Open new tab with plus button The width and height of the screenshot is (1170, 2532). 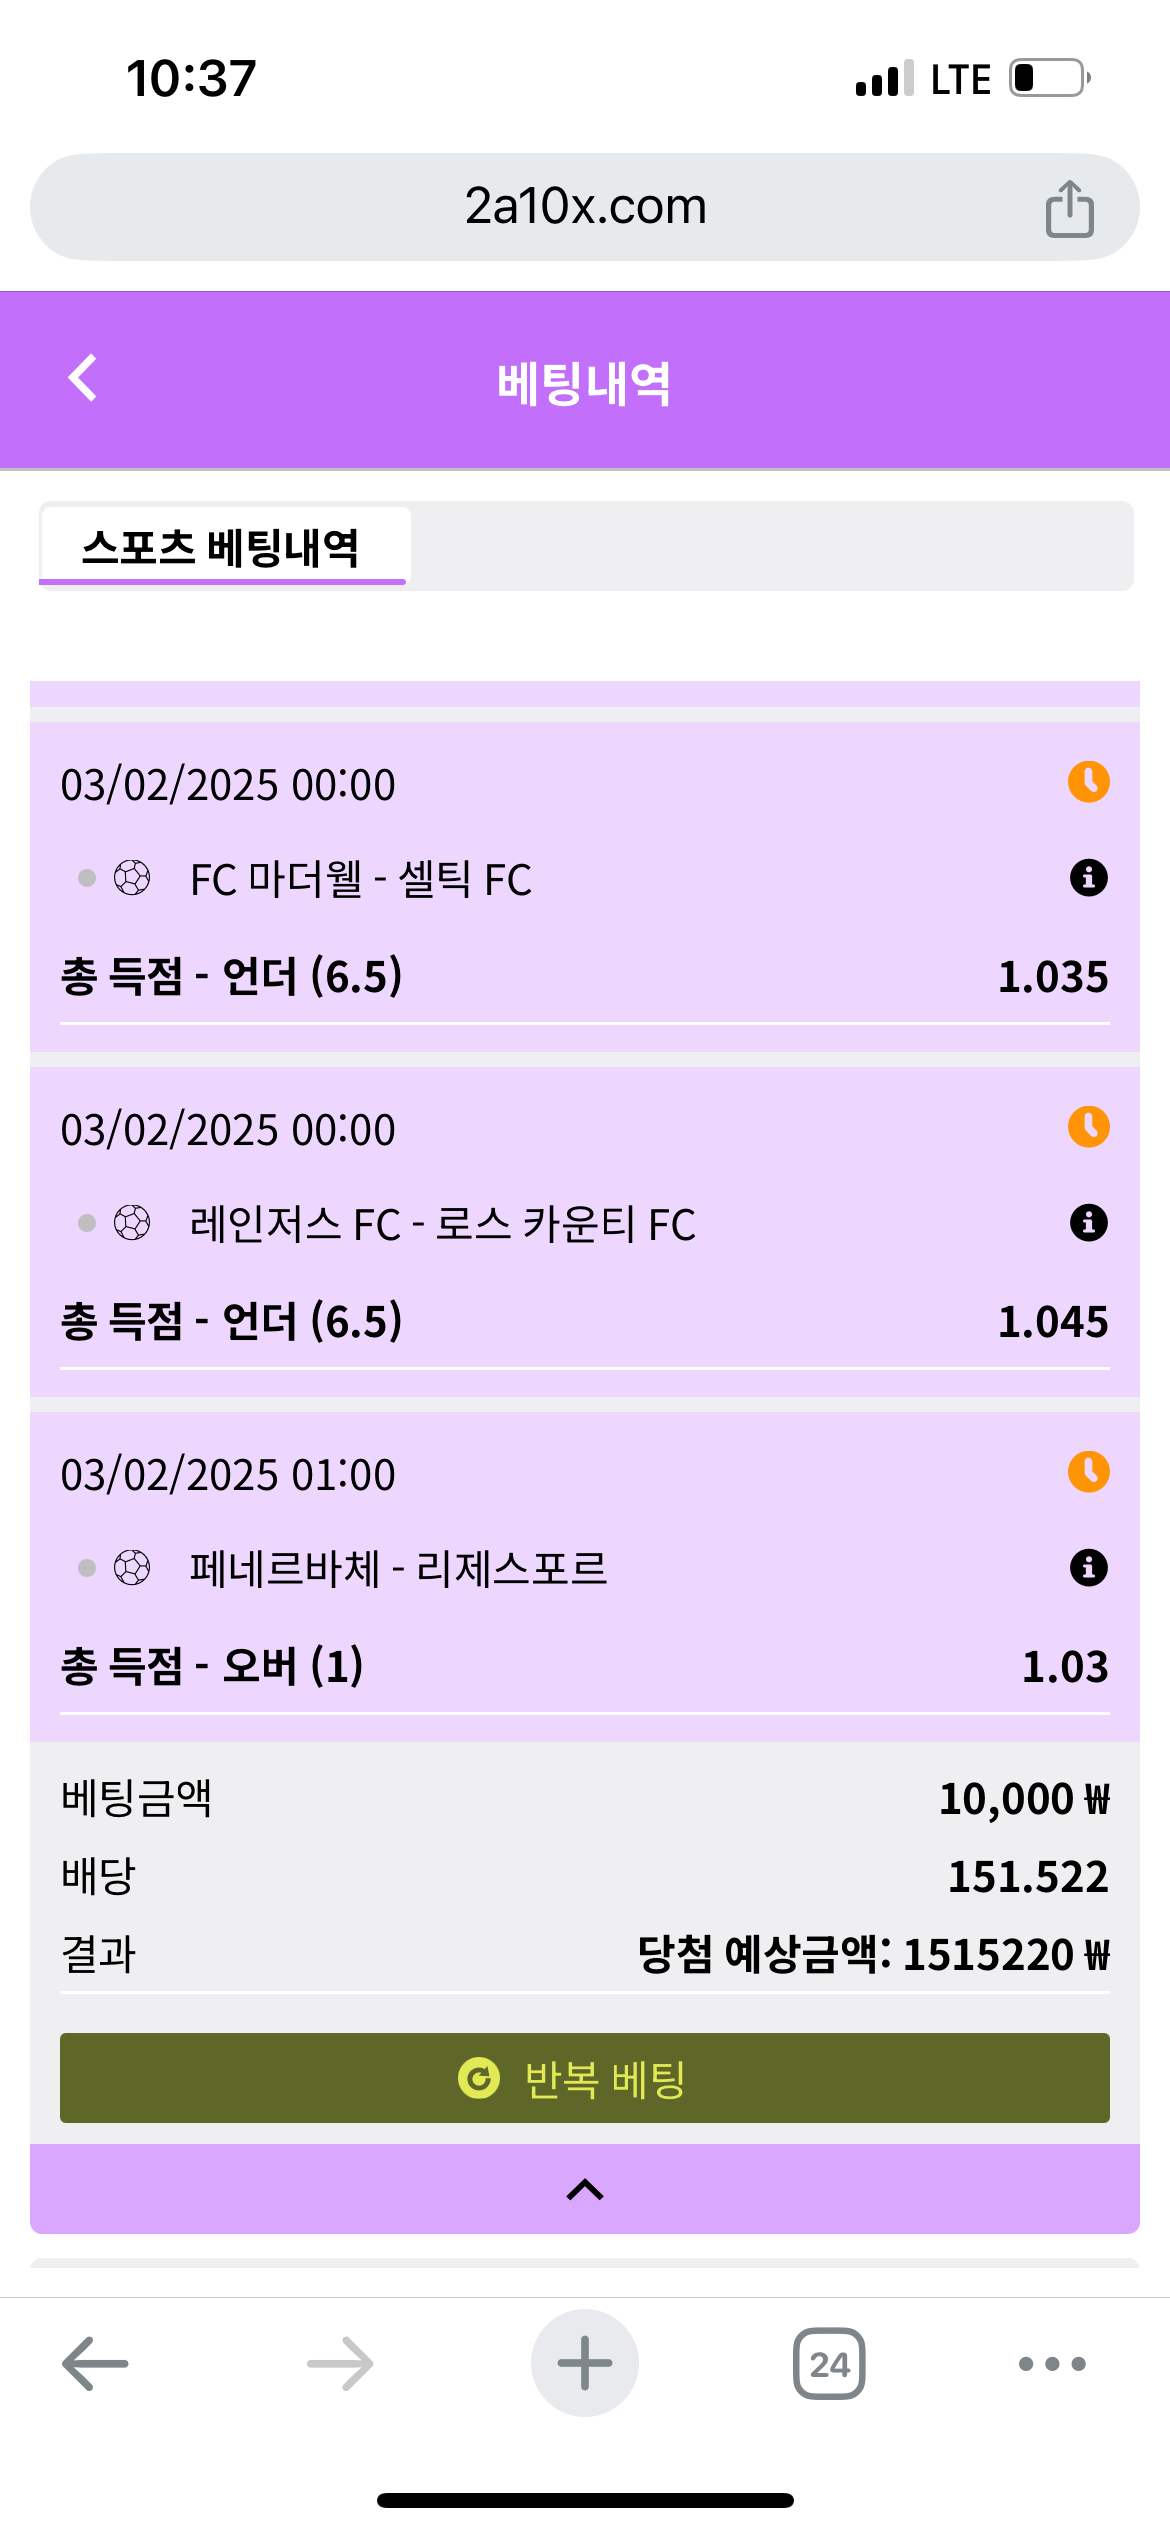tap(585, 2364)
